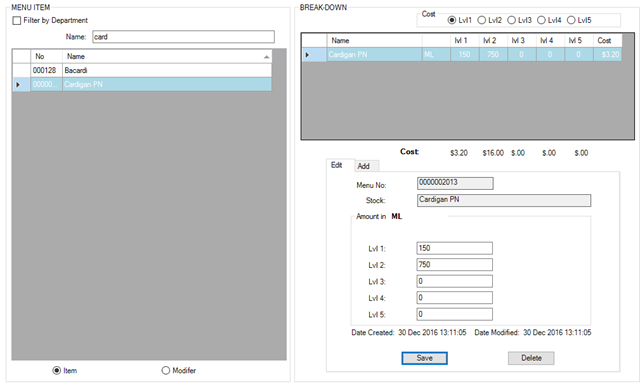Delete the break-down entry

tap(531, 358)
